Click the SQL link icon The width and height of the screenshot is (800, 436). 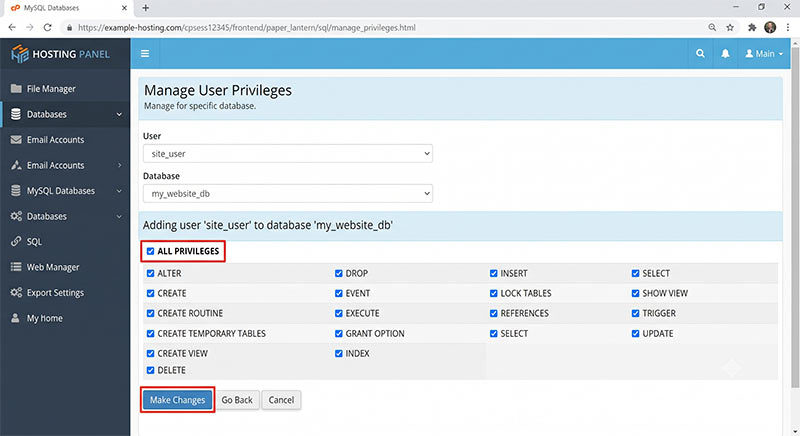(16, 242)
